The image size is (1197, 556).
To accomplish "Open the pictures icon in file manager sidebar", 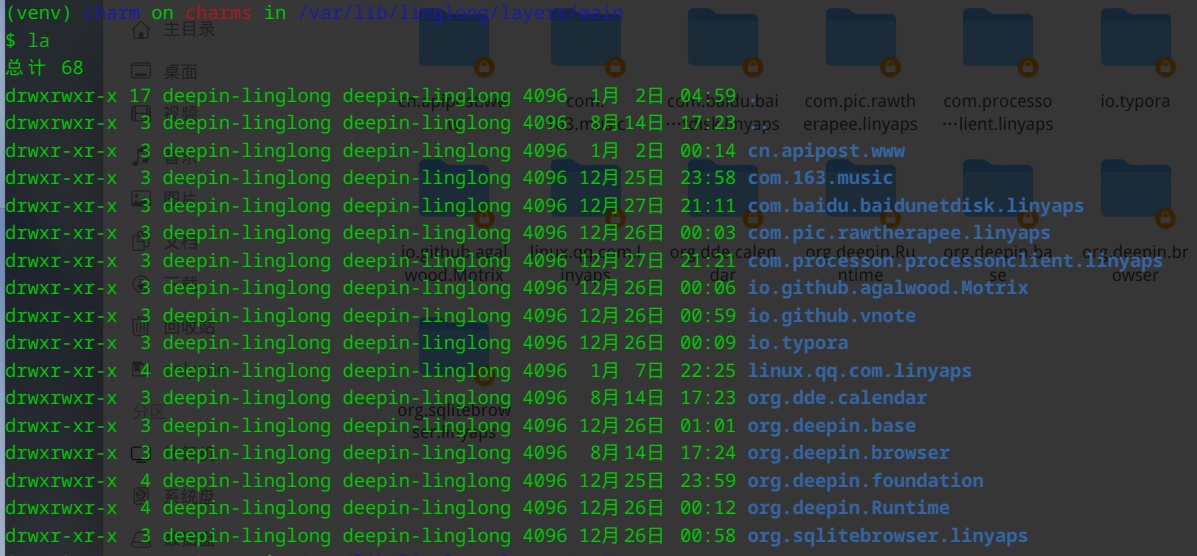I will coord(141,199).
